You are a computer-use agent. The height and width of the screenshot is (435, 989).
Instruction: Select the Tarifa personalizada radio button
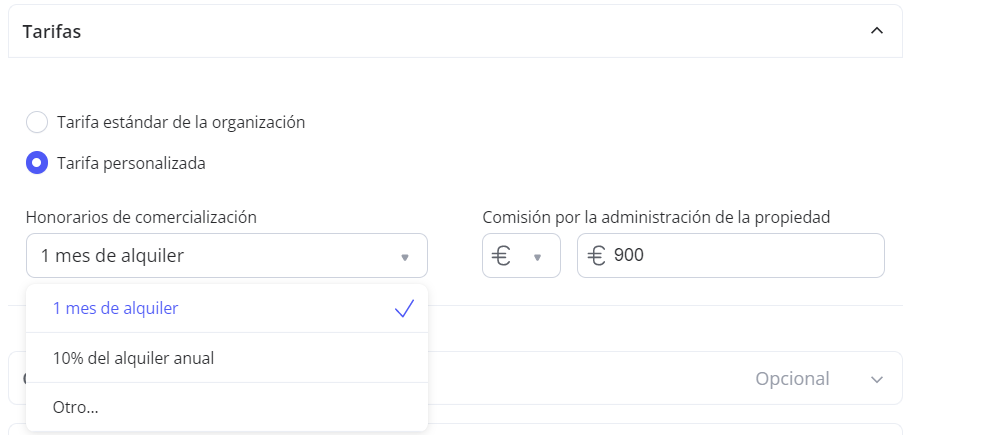[37, 163]
